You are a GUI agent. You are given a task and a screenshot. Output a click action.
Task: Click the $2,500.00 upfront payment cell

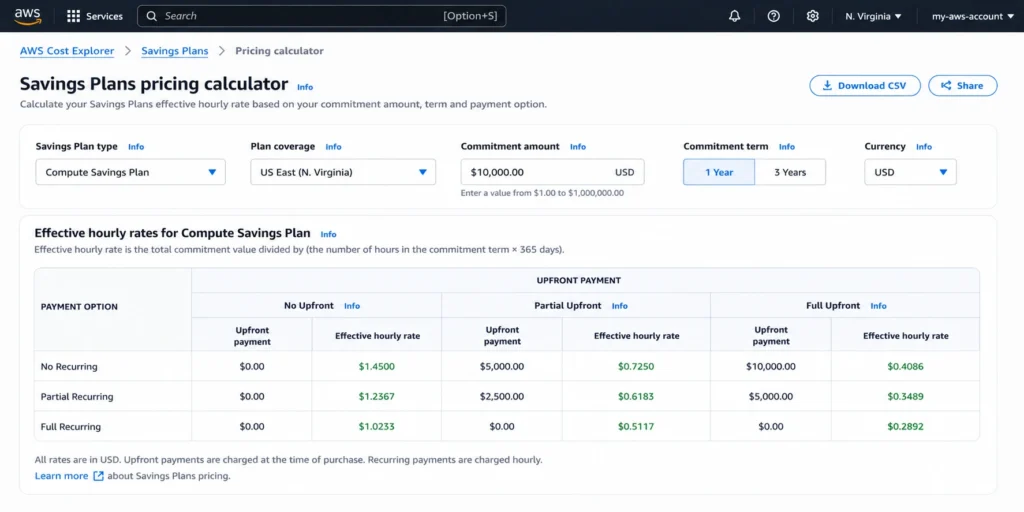(502, 397)
